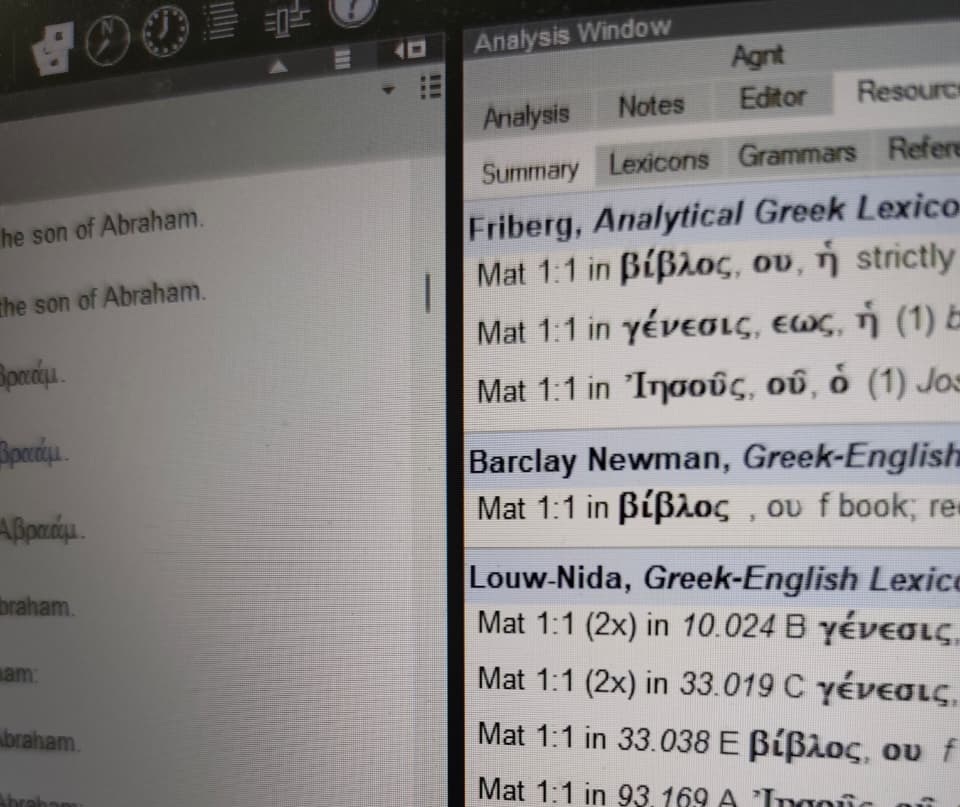Open help with the question mark icon
Viewport: 960px width, 807px height.
pos(355,9)
